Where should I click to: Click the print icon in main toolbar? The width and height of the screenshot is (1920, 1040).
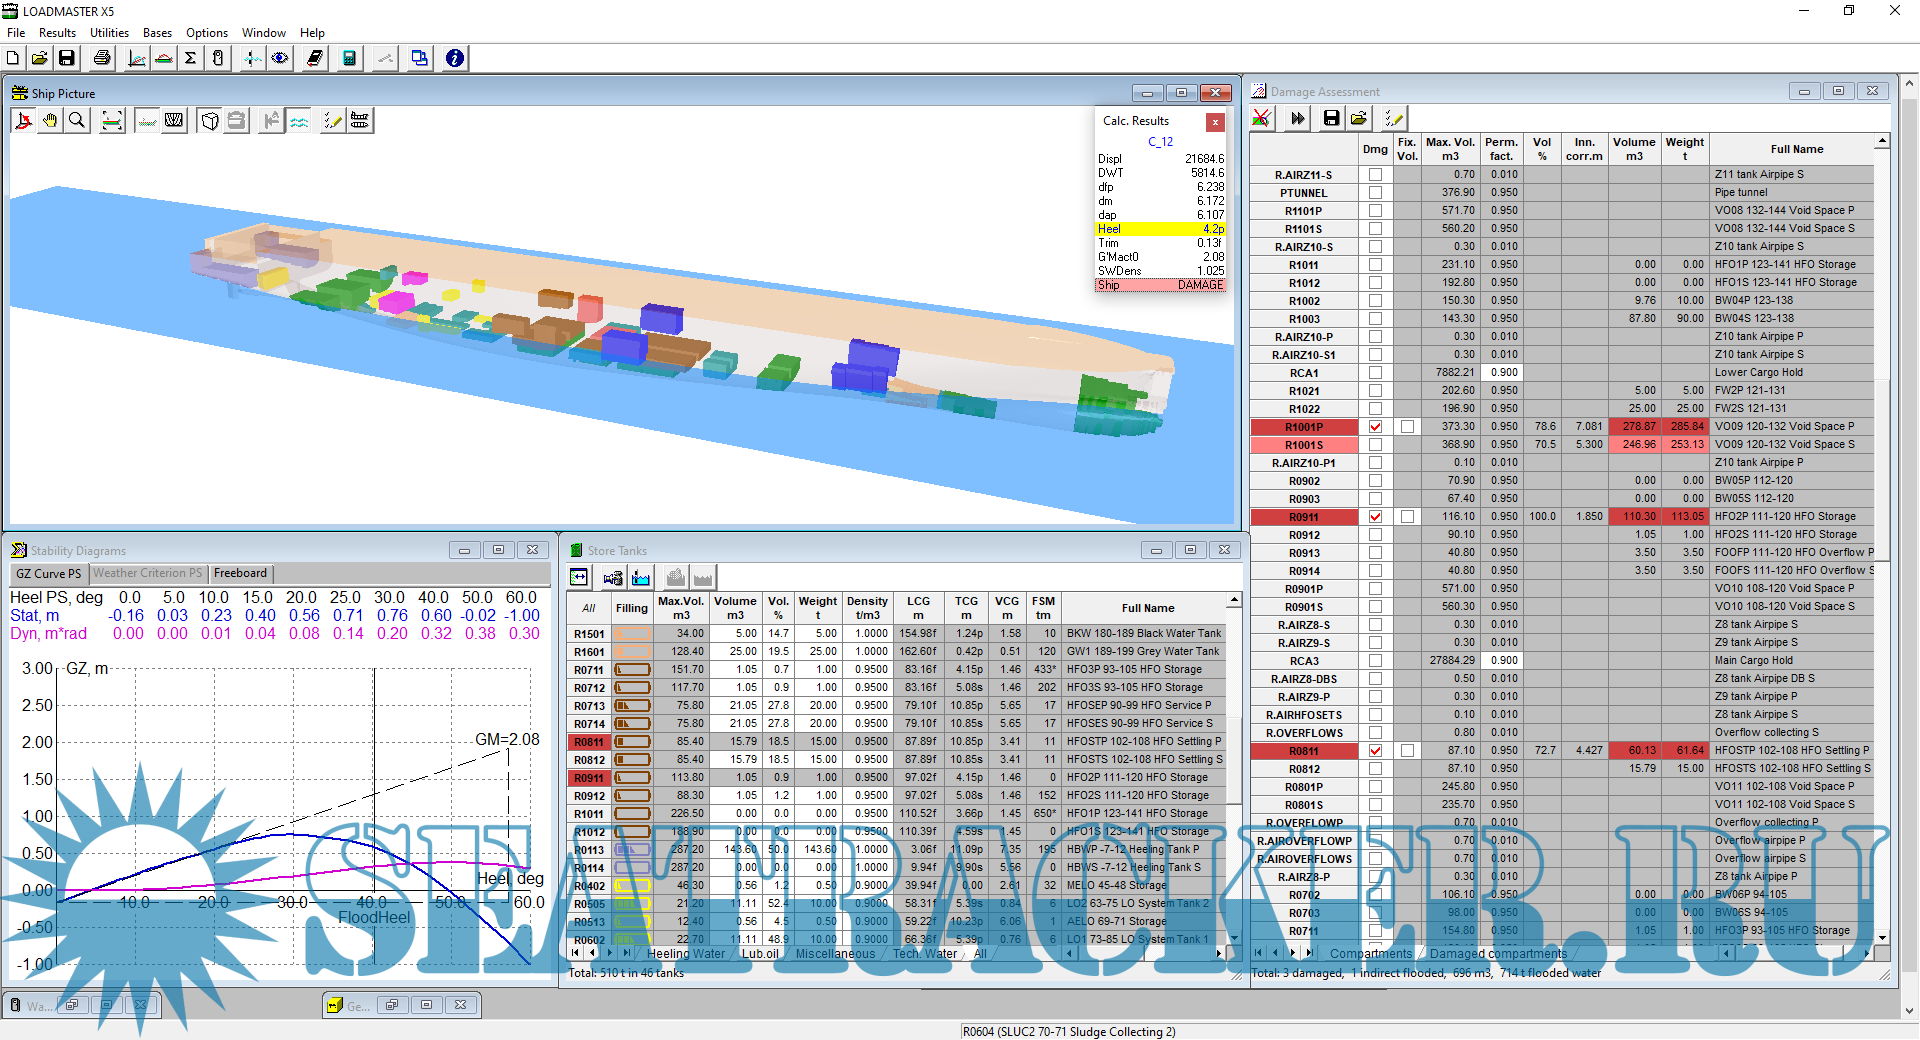[102, 58]
